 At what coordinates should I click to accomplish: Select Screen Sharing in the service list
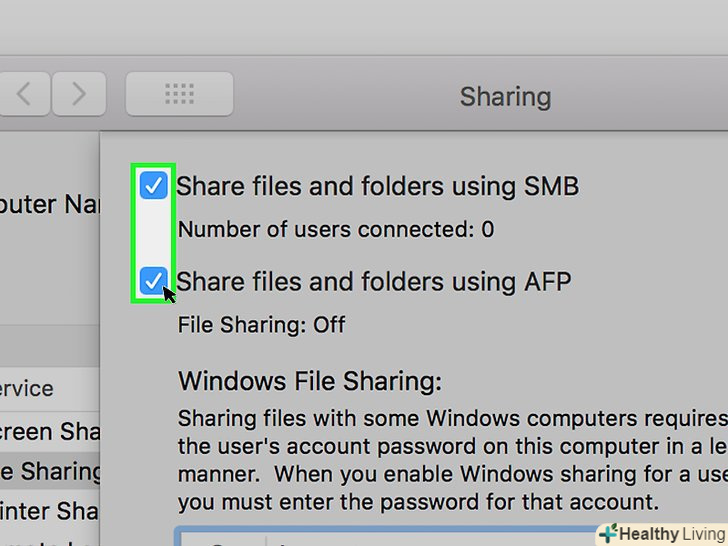click(50, 430)
